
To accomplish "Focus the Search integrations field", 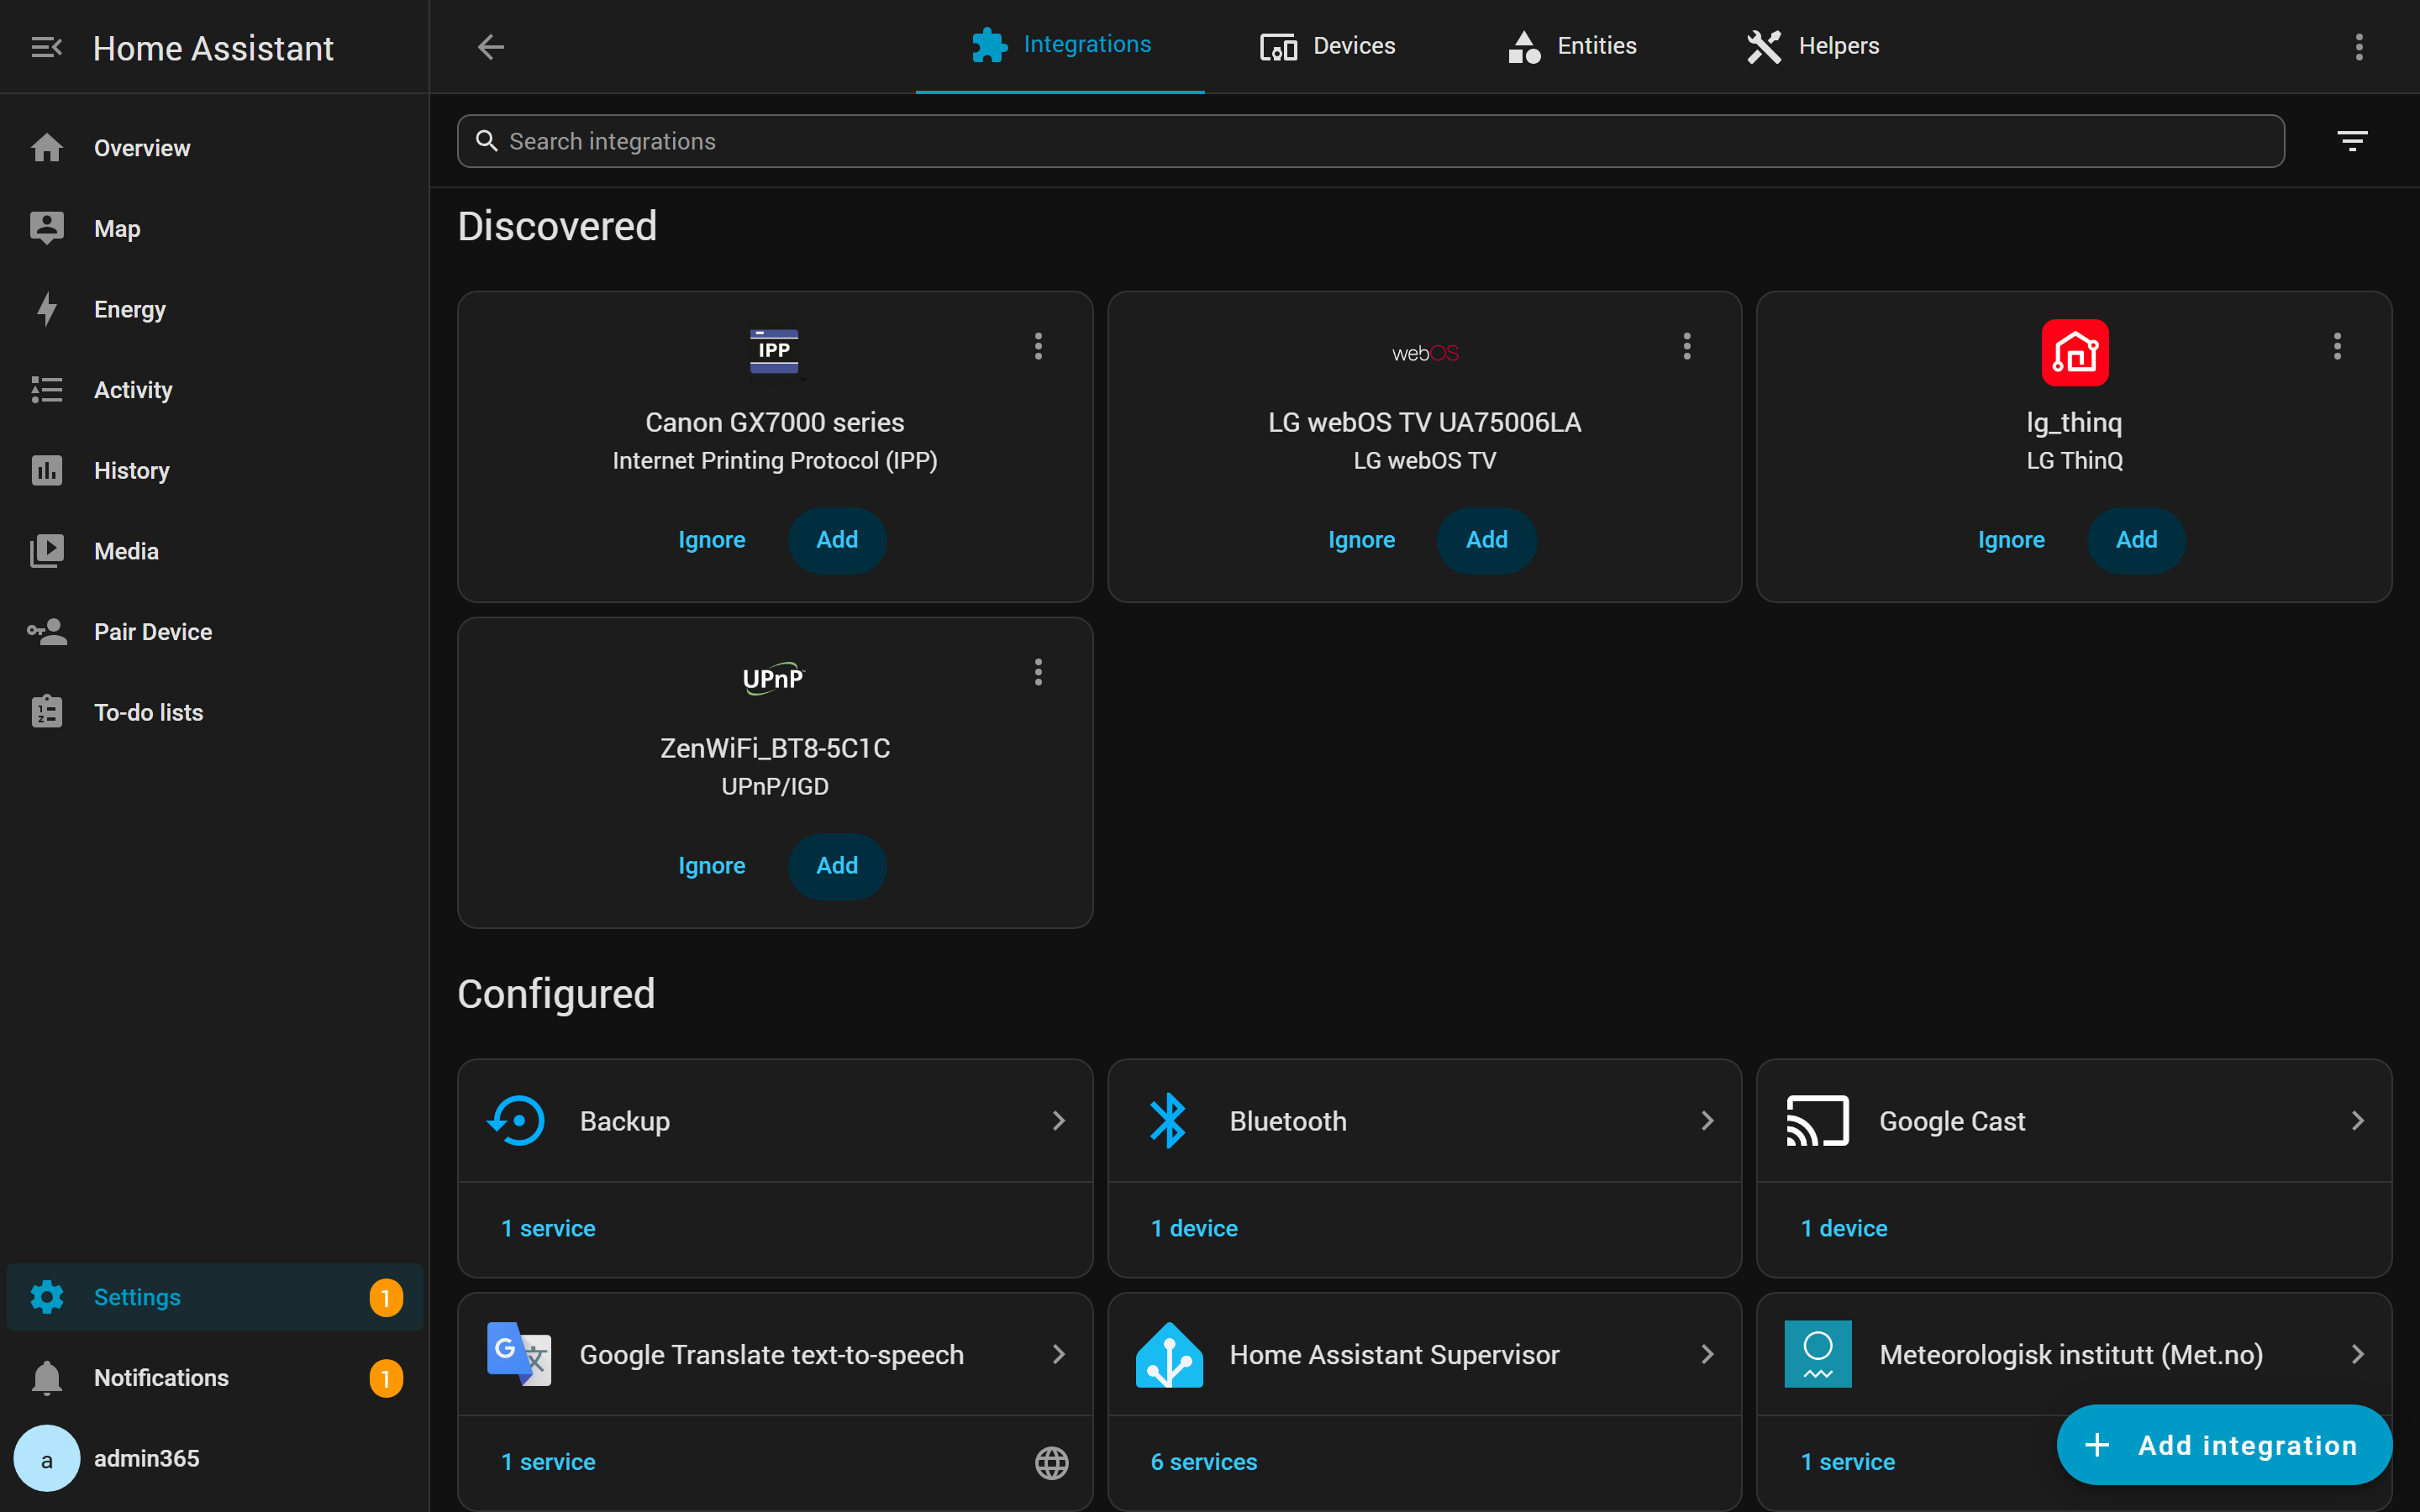I will [1370, 141].
